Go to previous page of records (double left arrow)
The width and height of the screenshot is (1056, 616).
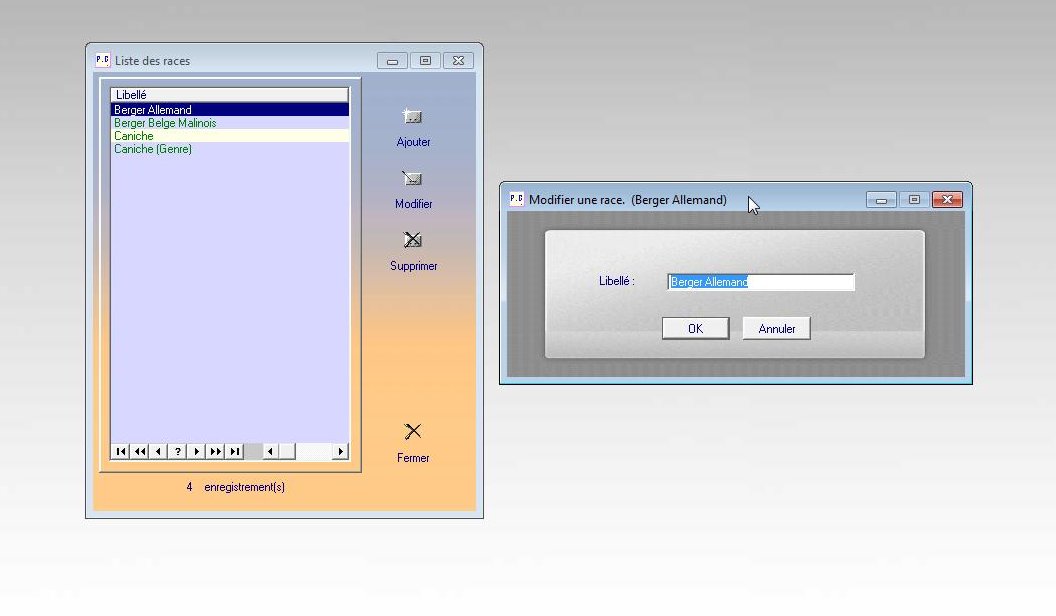[x=140, y=452]
